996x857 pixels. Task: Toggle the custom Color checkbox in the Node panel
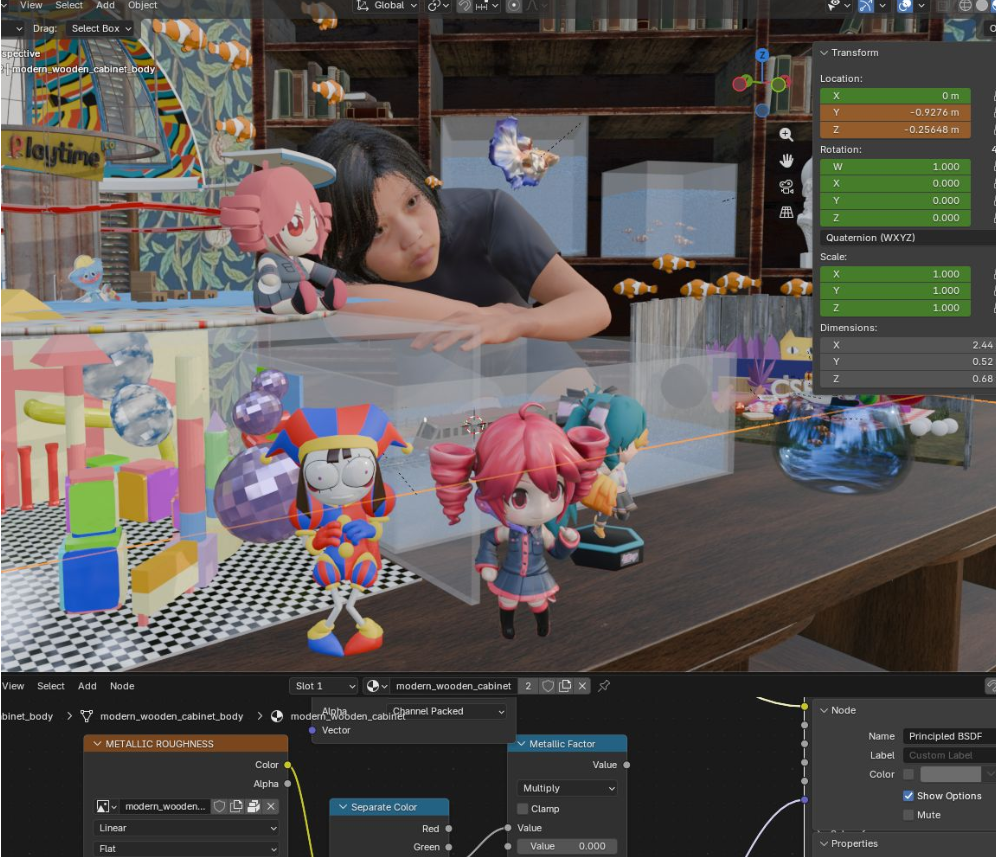pos(908,774)
